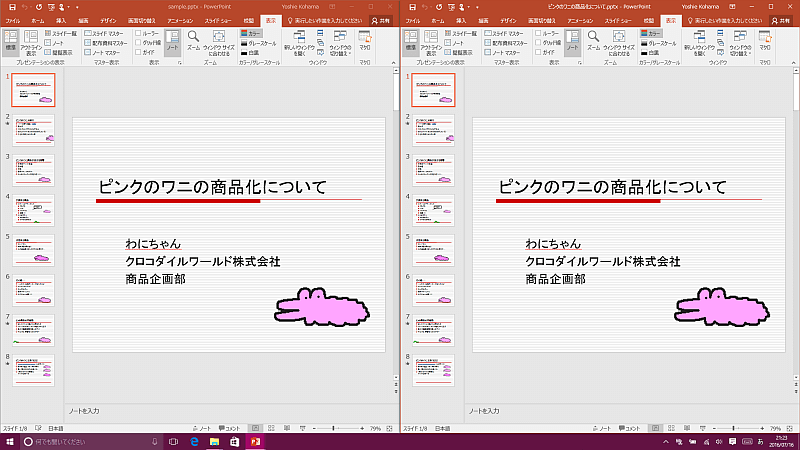Click Save icon in sample.pptx window
The width and height of the screenshot is (800, 450).
[12, 7]
